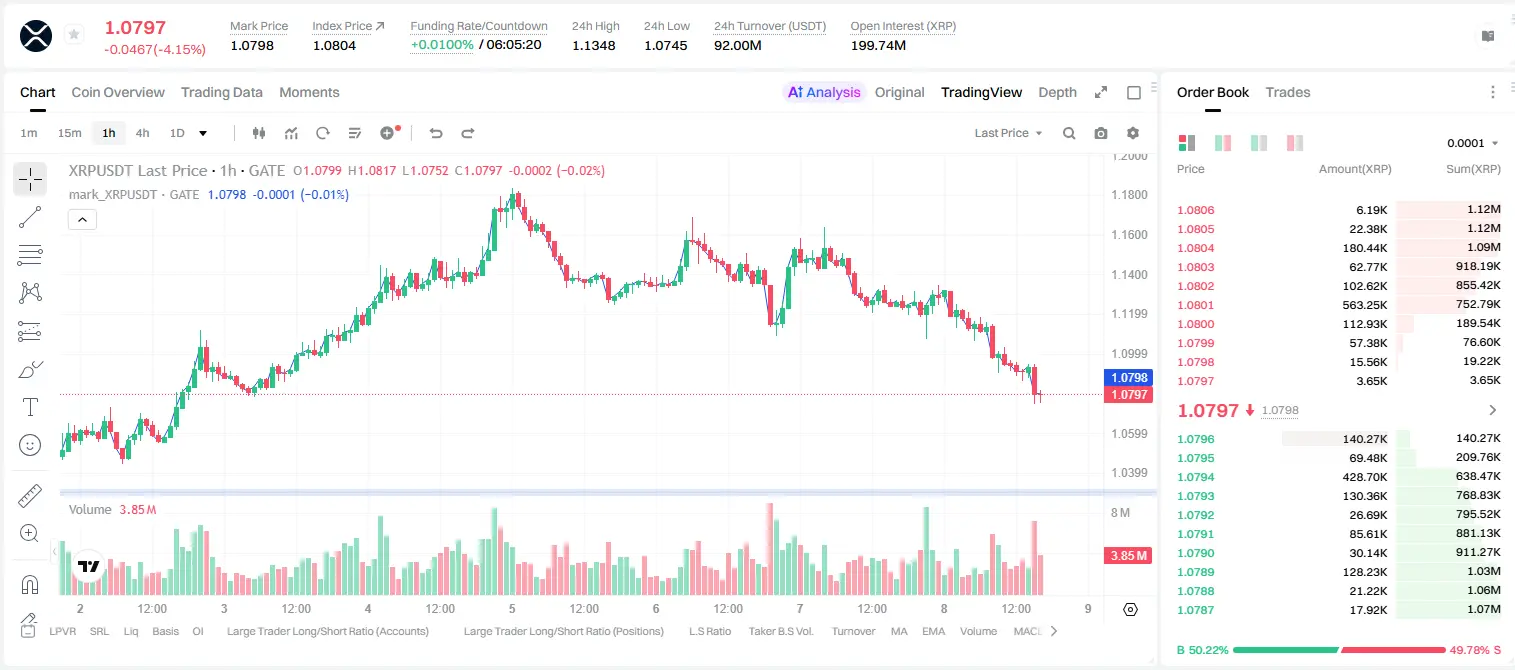Click the 1.0801 ask price row

point(1339,305)
